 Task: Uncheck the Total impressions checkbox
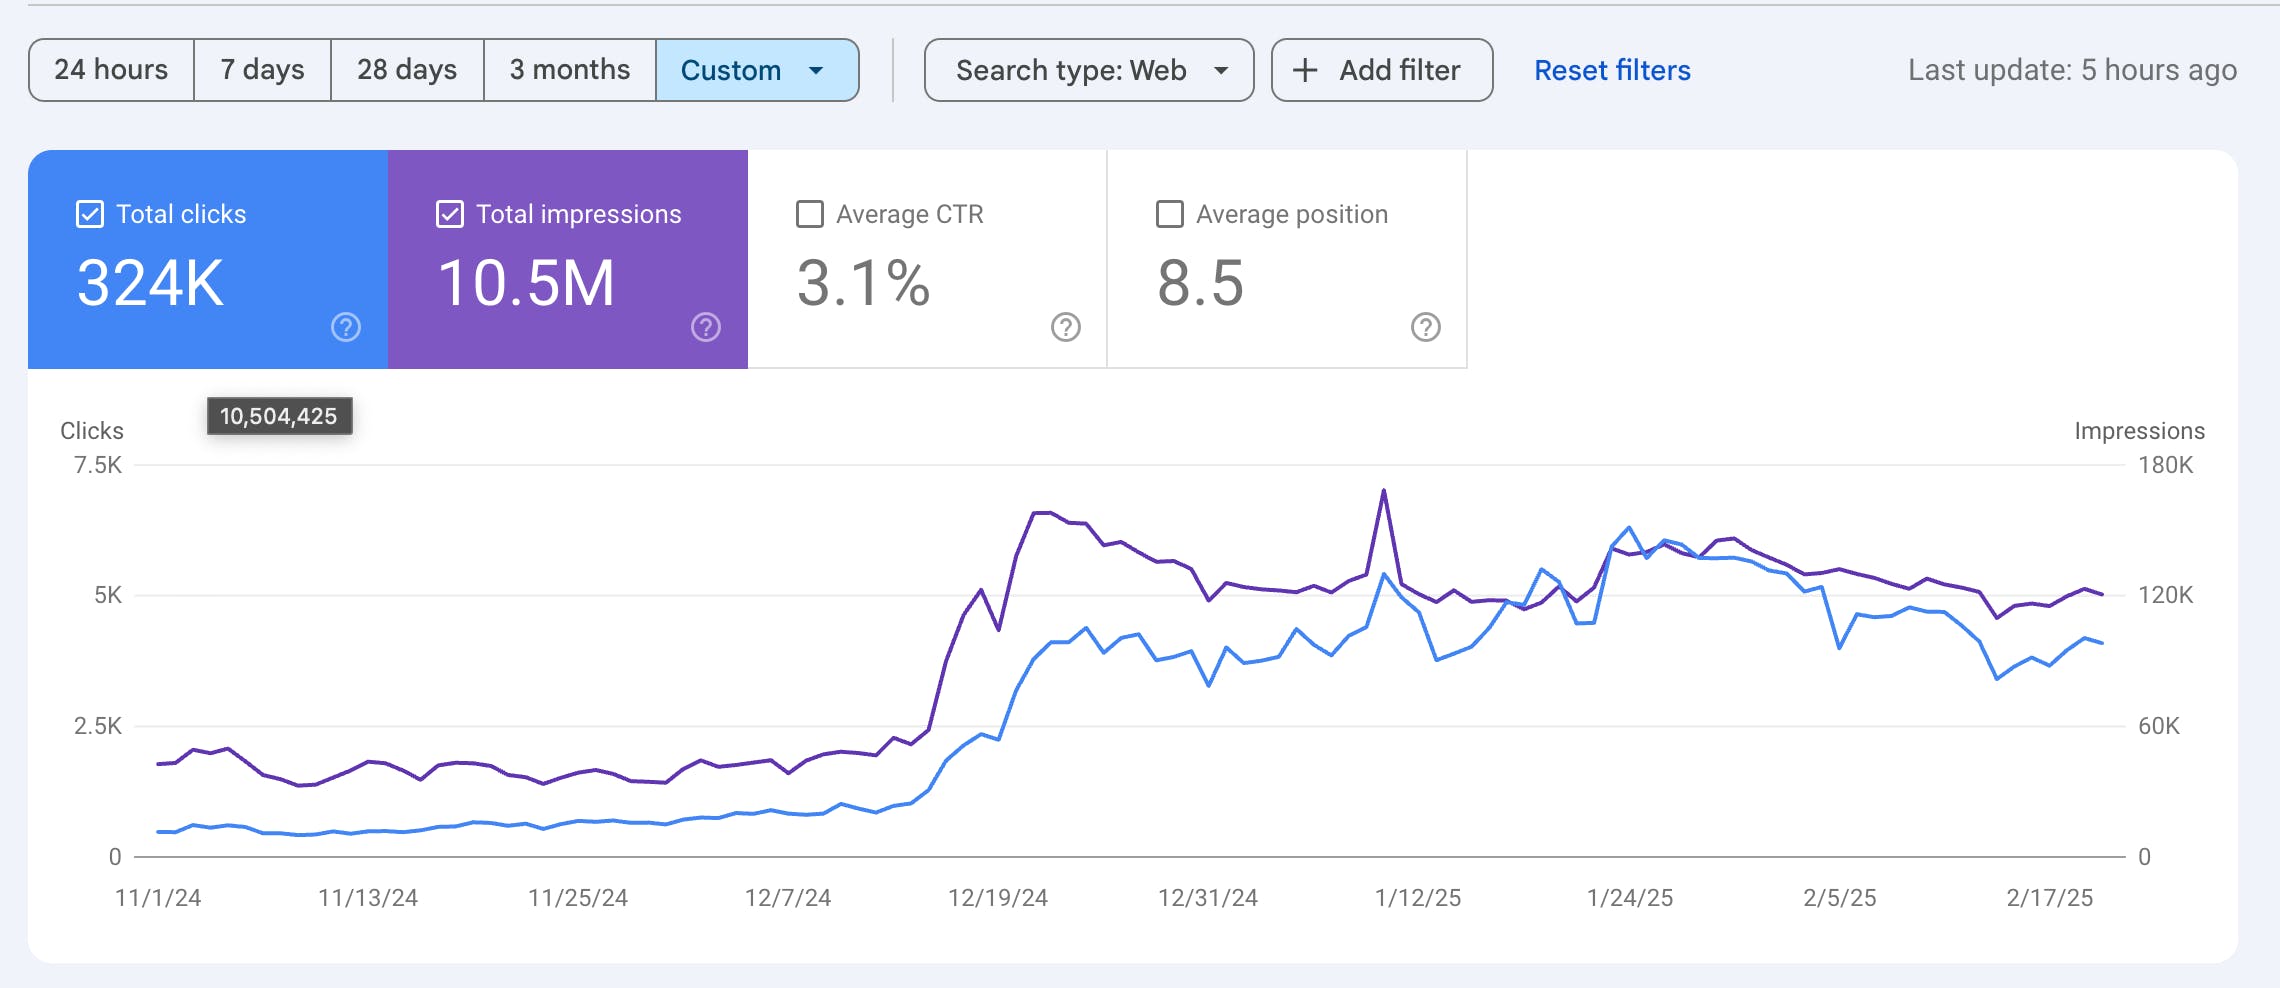(450, 214)
